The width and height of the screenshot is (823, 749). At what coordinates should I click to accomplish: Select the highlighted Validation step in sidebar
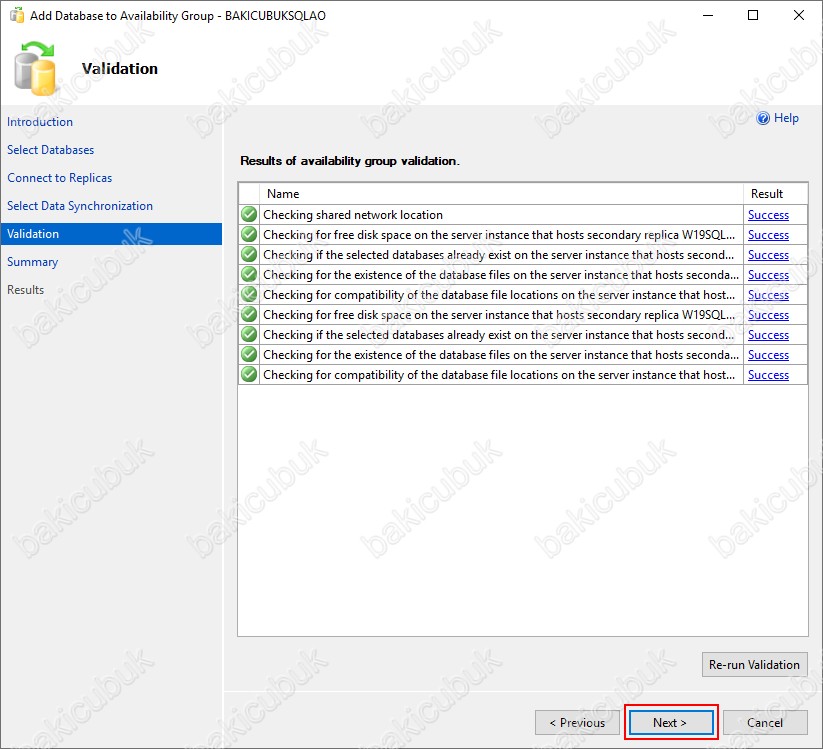tap(33, 234)
